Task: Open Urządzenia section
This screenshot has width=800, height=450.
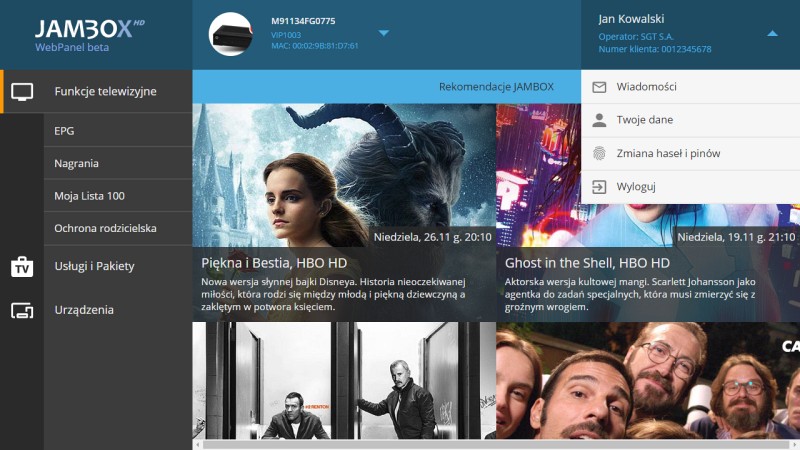Action: tap(97, 310)
